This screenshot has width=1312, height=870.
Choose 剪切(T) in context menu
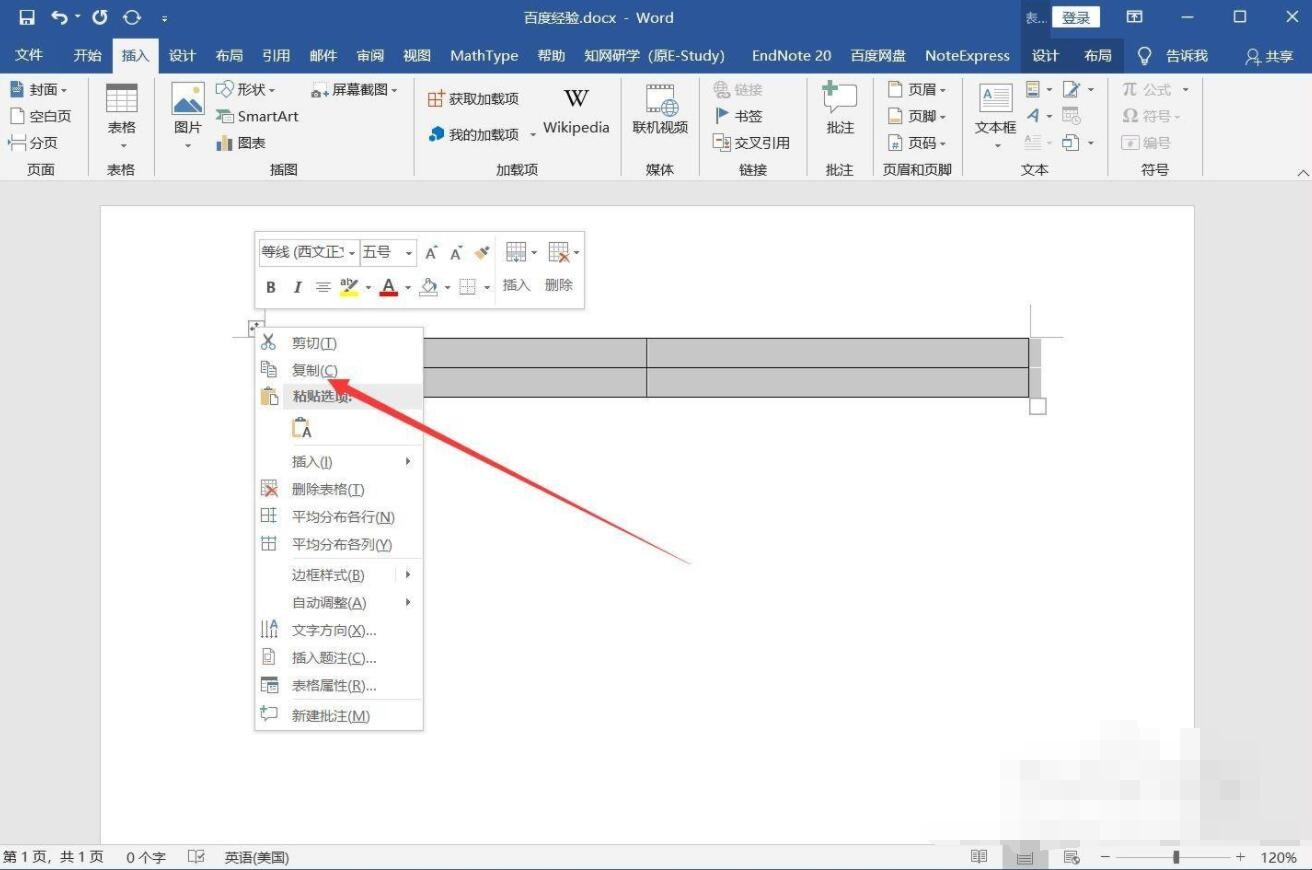coord(339,343)
